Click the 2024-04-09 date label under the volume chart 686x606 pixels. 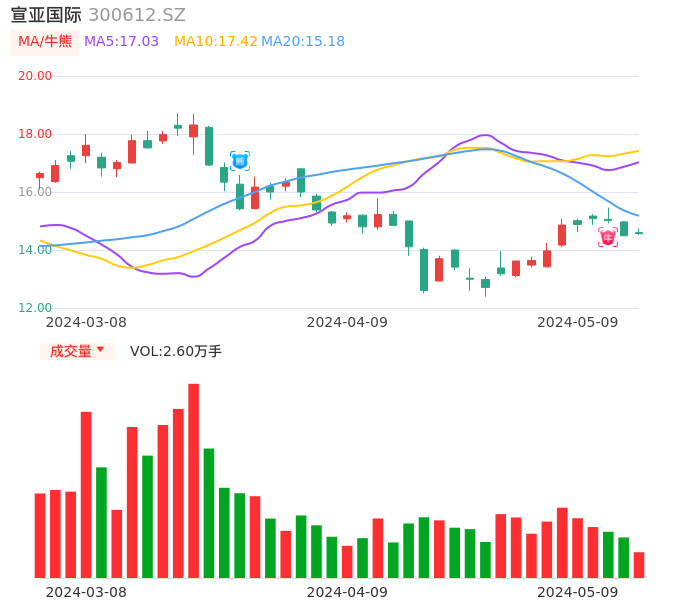pos(347,592)
